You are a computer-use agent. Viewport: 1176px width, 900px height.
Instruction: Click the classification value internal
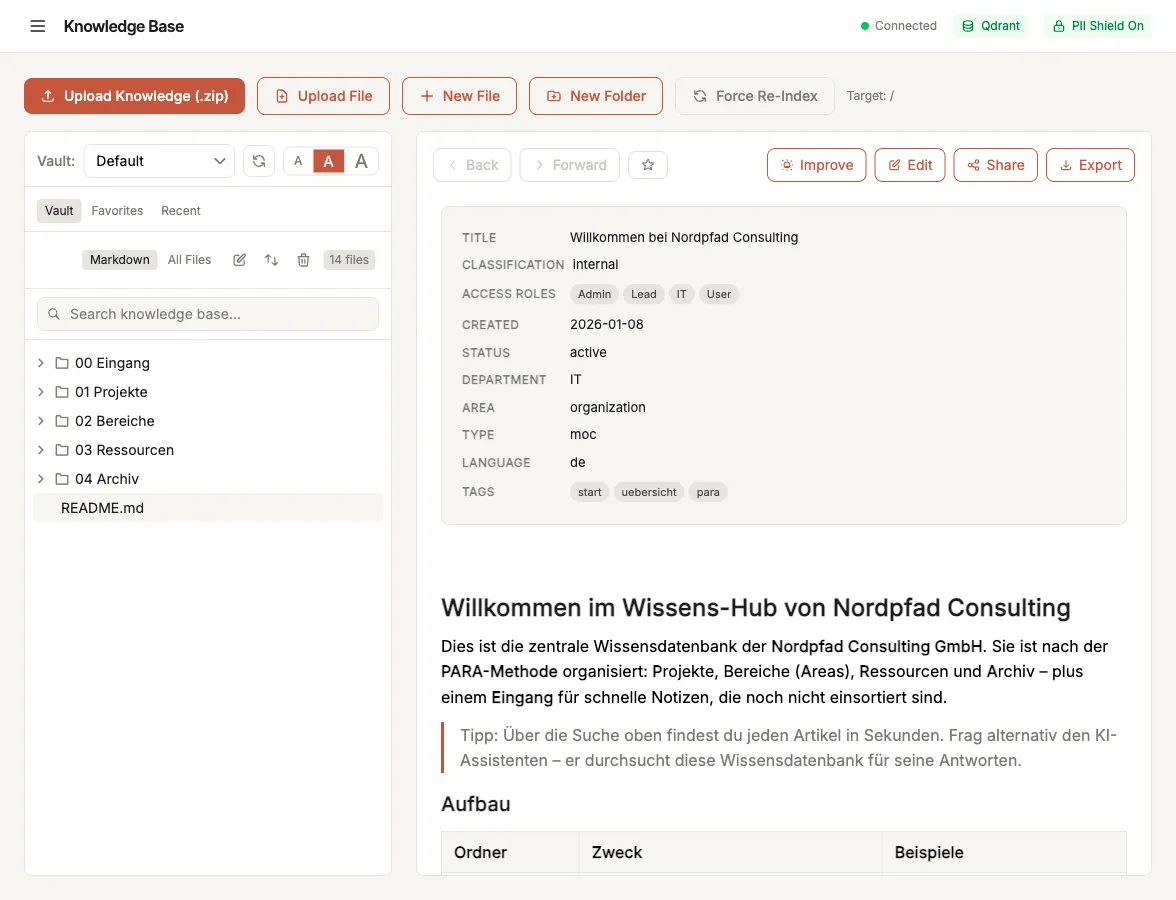coord(596,265)
